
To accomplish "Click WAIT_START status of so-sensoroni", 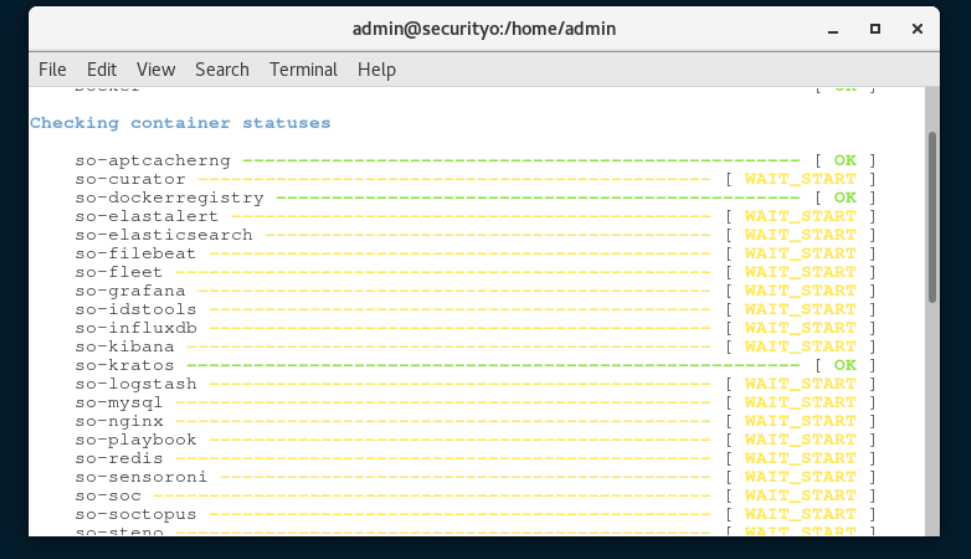I will 800,476.
